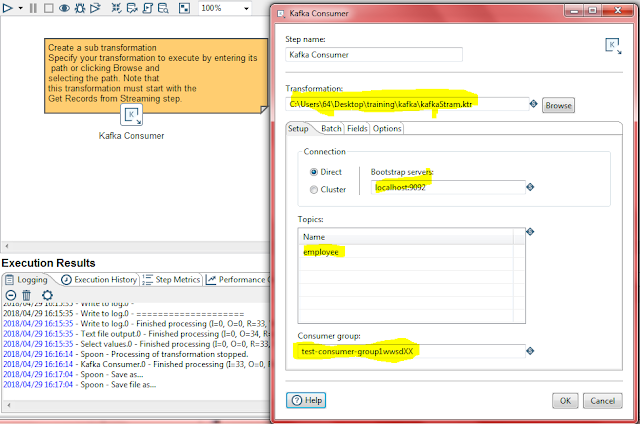
Task: Click the Step name input field
Action: pos(374,55)
